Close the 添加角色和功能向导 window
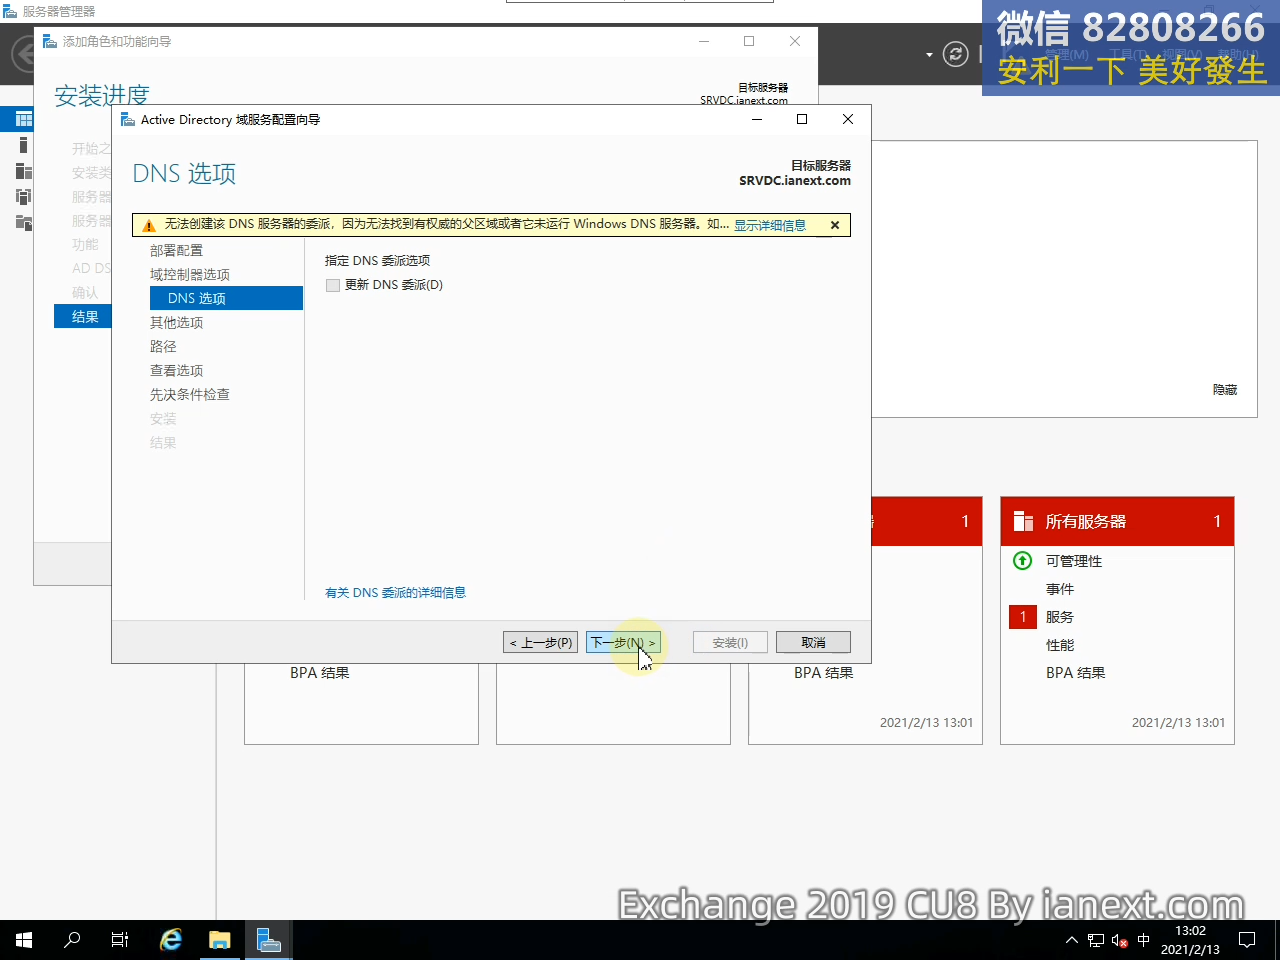Image resolution: width=1280 pixels, height=960 pixels. [x=795, y=41]
